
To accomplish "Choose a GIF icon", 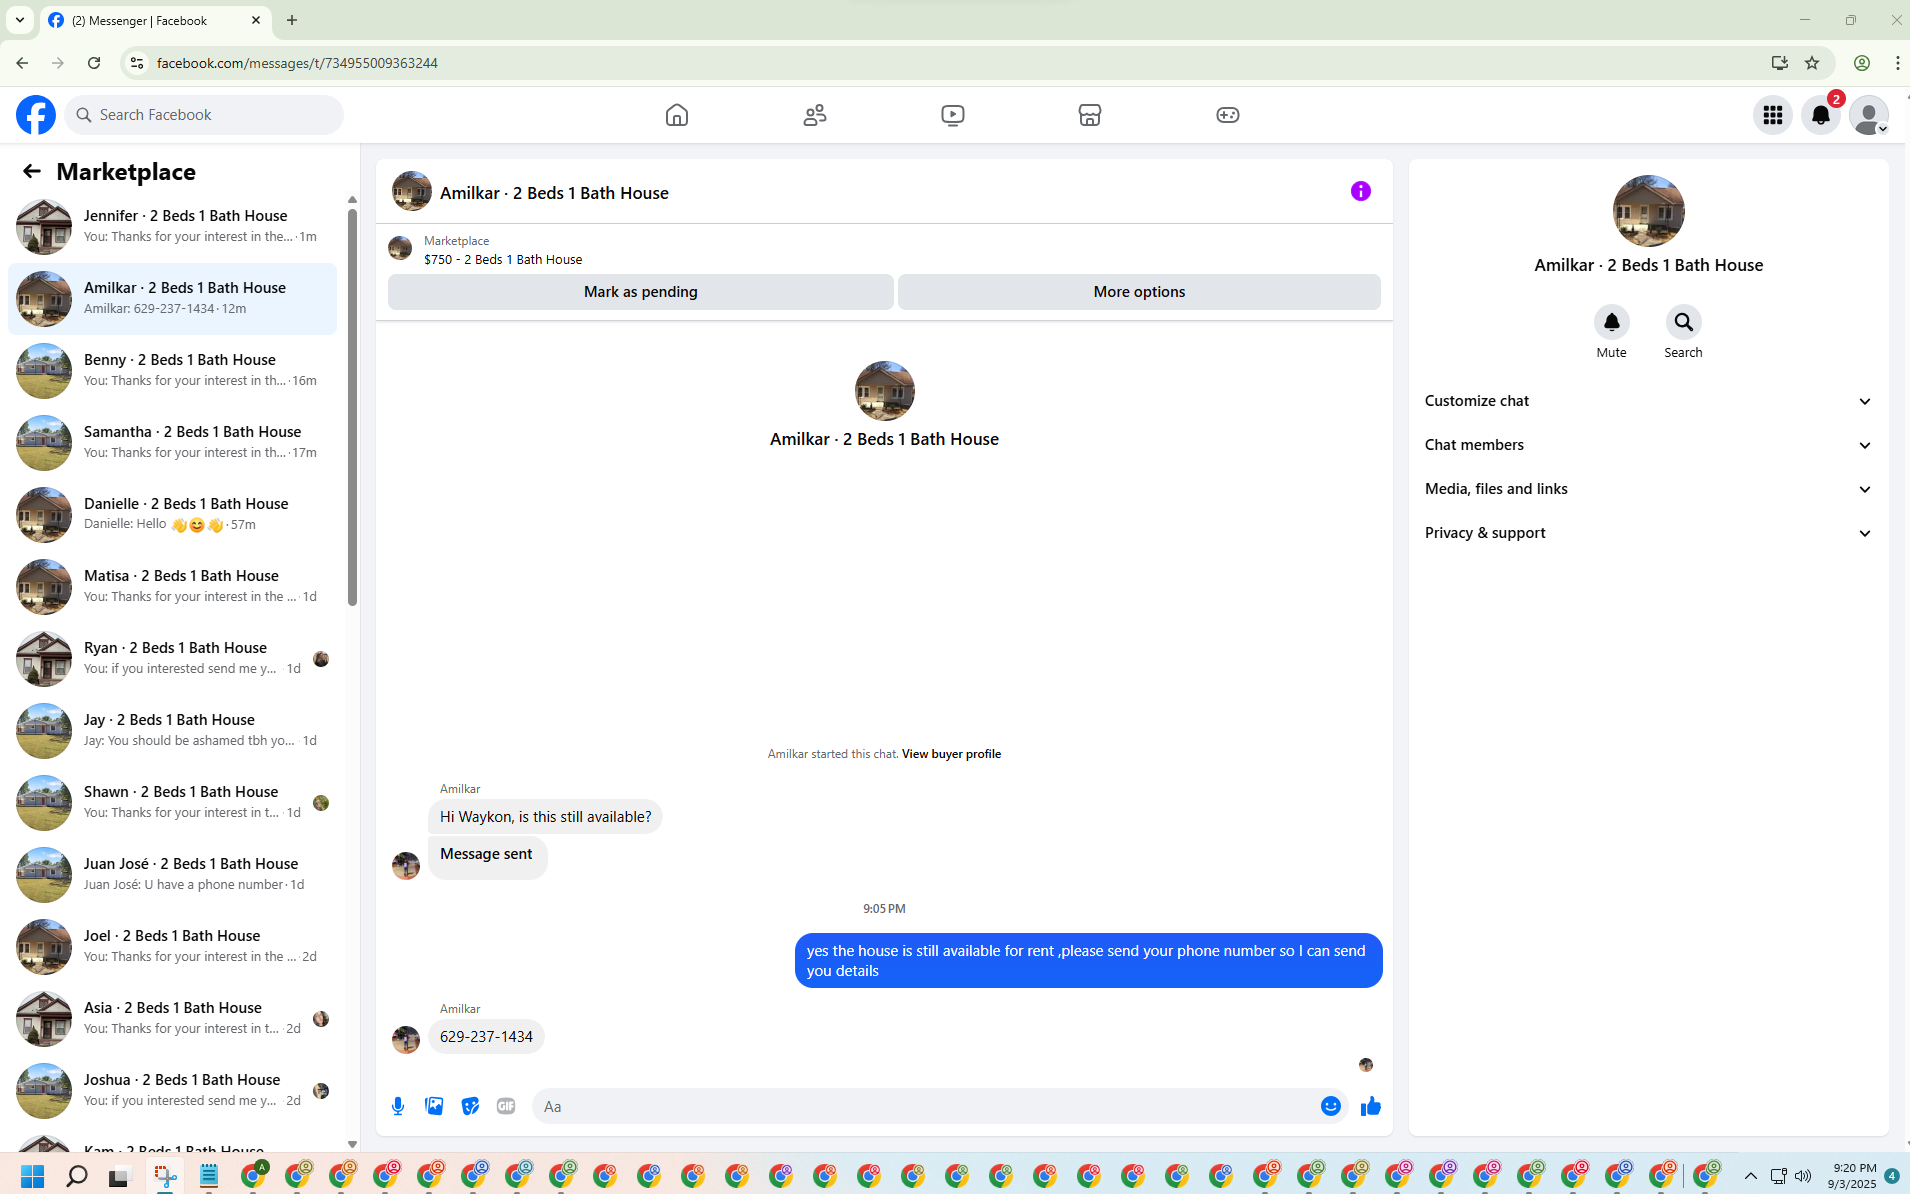I will point(506,1106).
